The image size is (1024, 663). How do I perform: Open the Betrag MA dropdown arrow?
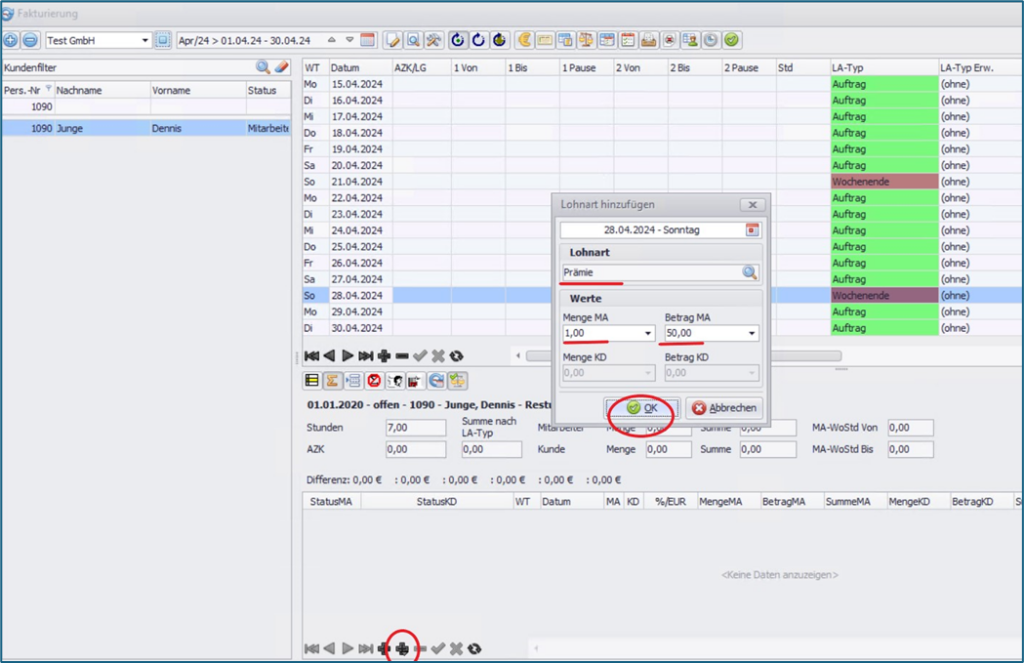(752, 333)
